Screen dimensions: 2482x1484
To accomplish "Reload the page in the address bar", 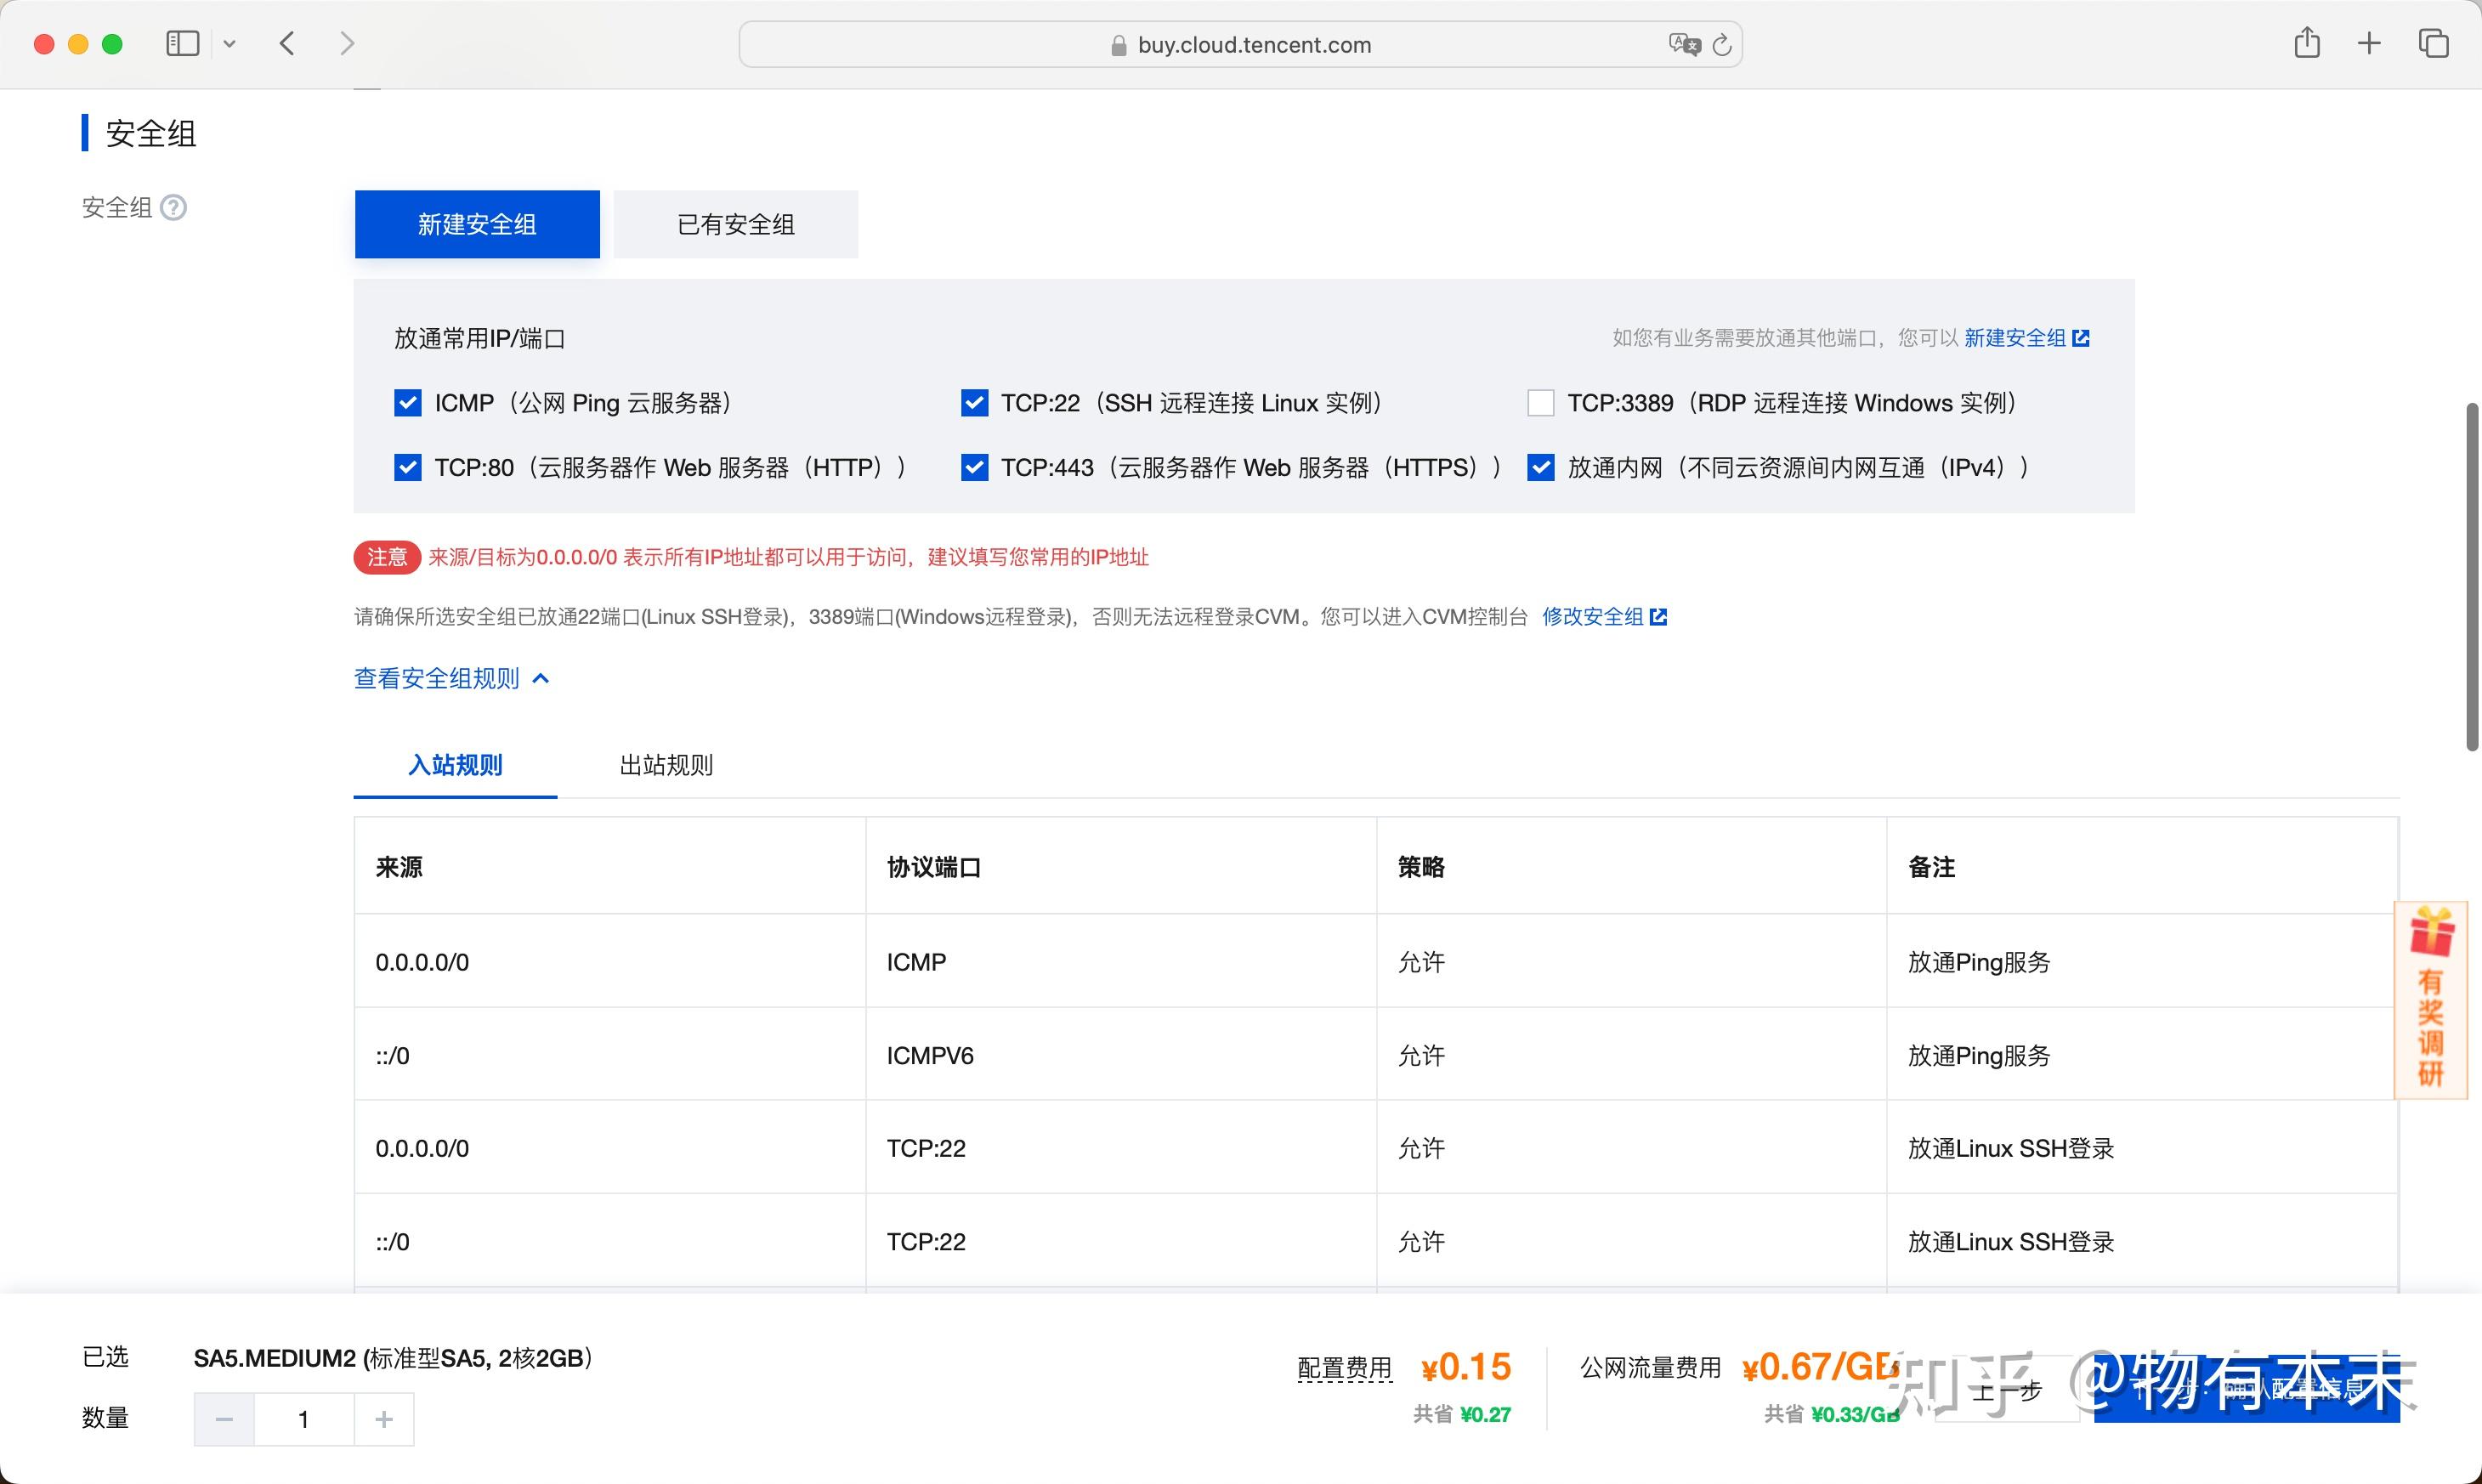I will click(1722, 45).
